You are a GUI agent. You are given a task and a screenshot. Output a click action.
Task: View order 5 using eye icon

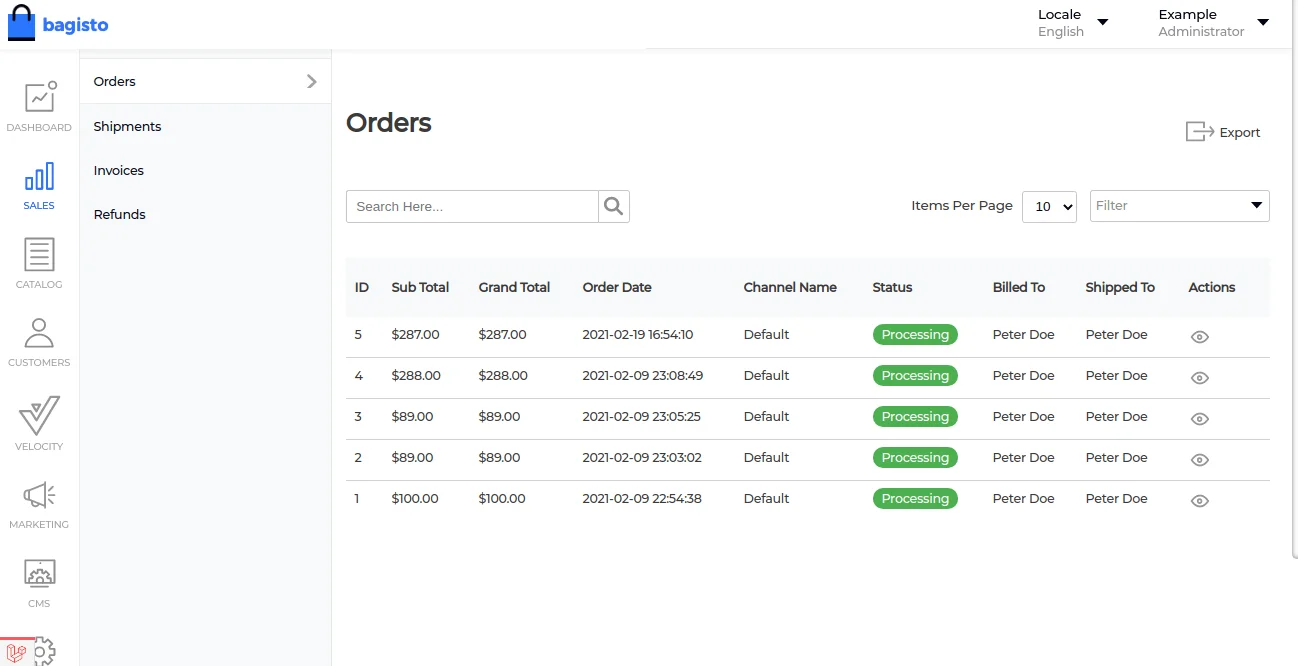coord(1200,337)
